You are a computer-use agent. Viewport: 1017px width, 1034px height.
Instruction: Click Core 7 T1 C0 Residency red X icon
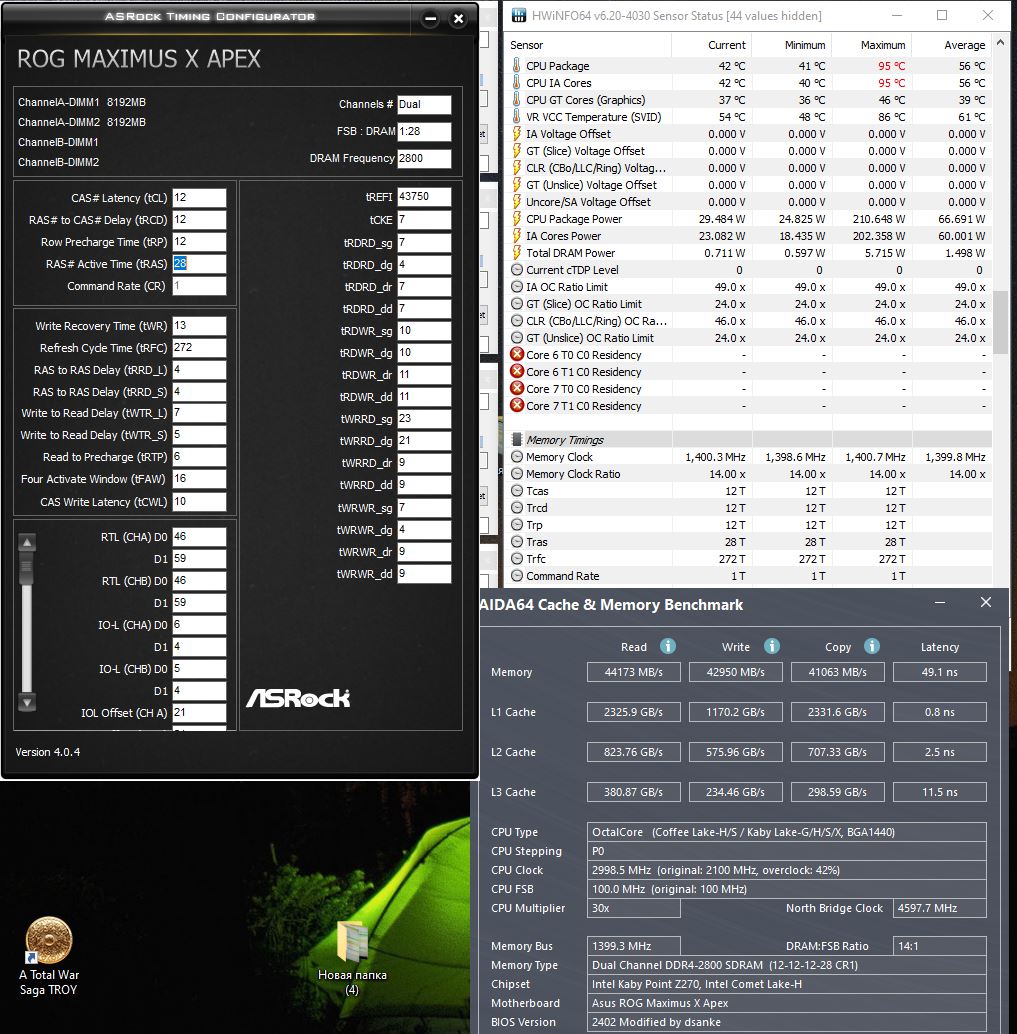pos(517,406)
